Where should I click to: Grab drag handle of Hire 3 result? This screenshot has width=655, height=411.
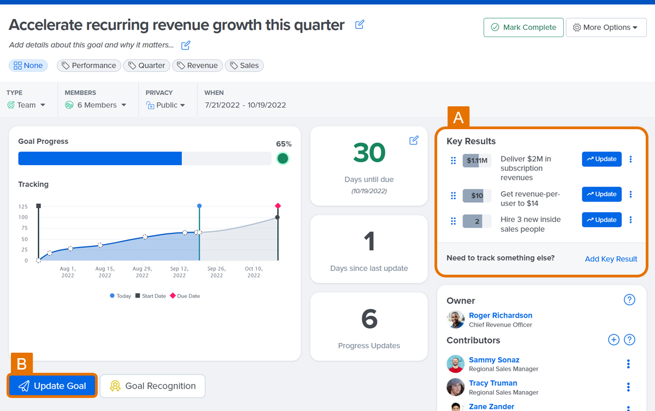pyautogui.click(x=453, y=221)
